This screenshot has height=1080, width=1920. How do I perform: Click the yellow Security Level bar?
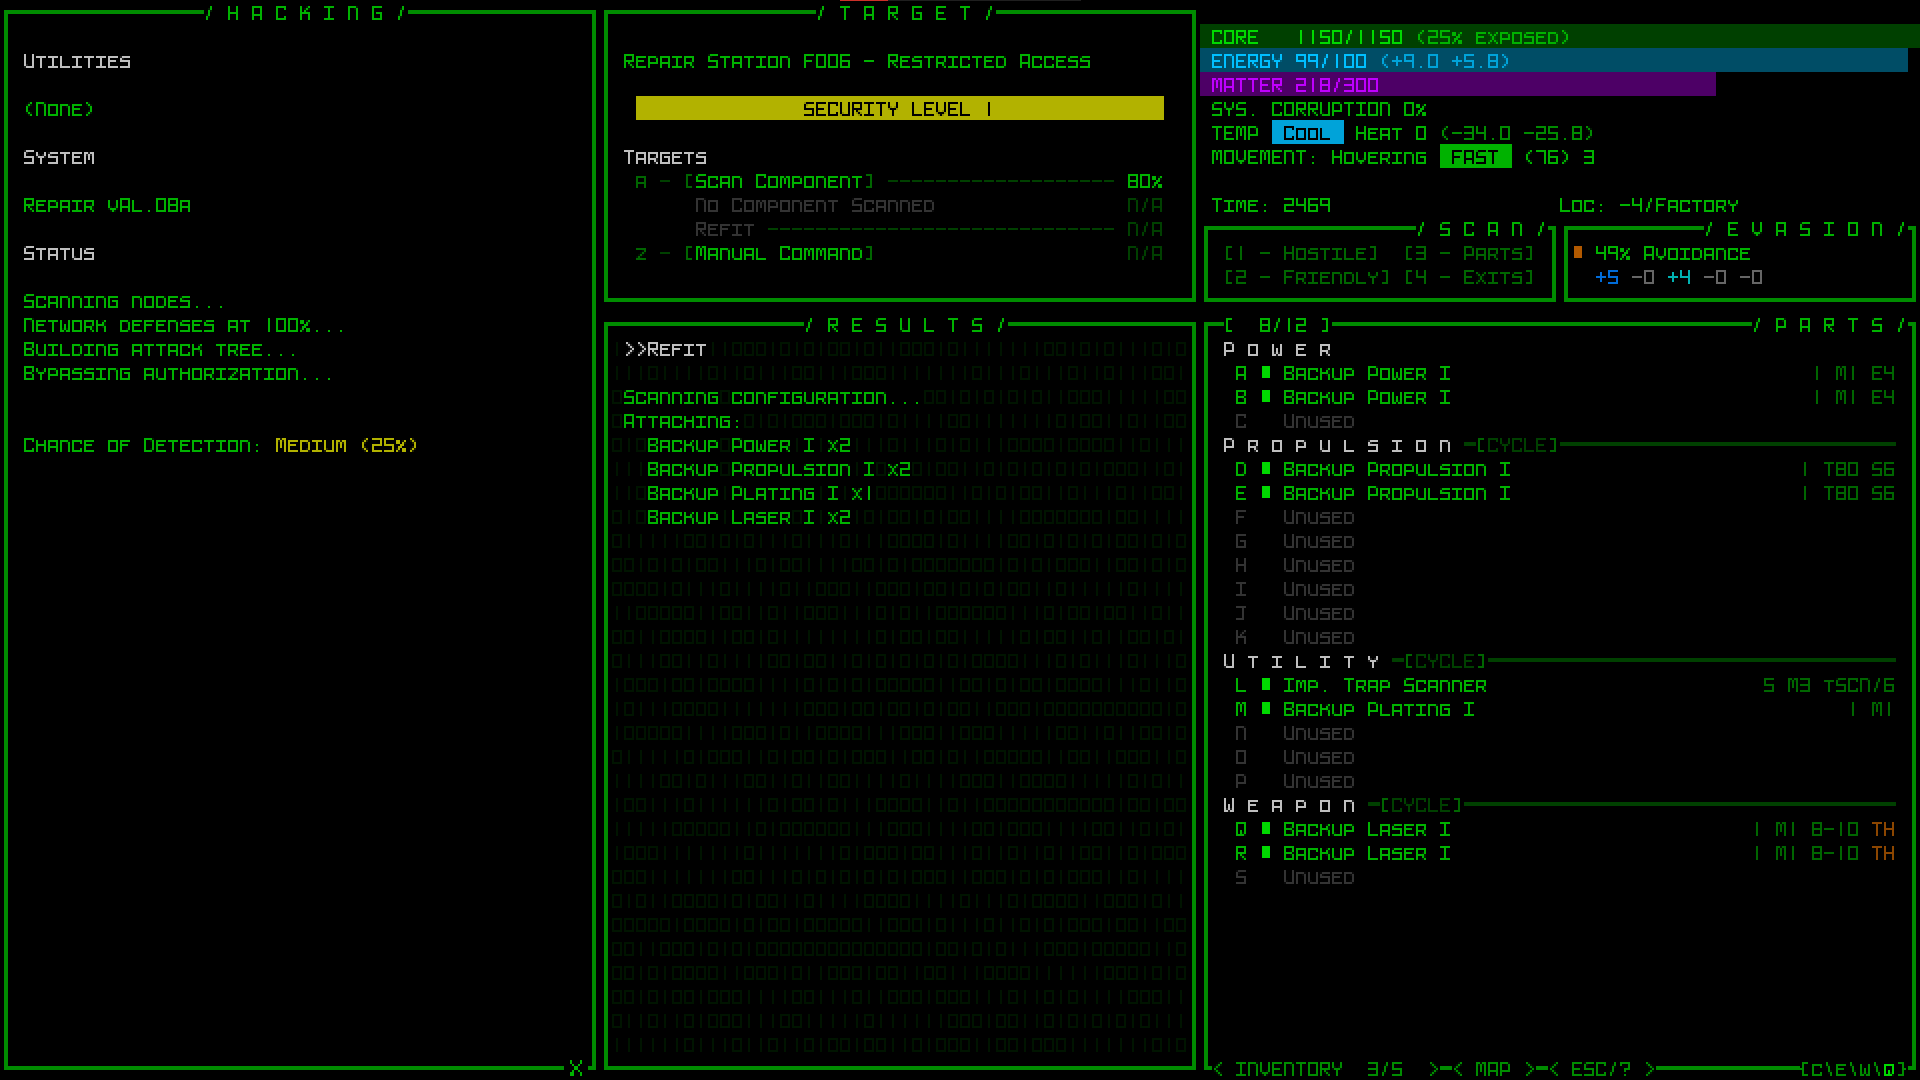[x=899, y=108]
